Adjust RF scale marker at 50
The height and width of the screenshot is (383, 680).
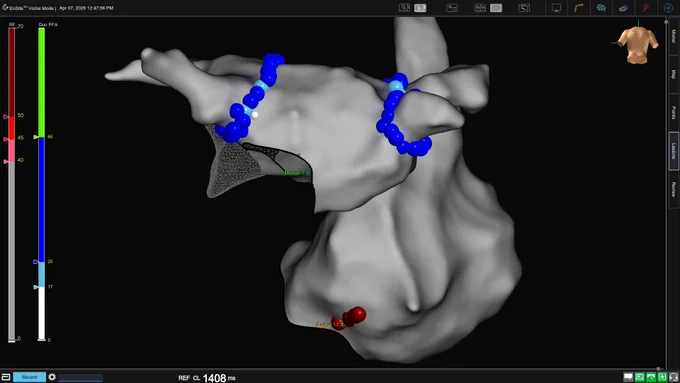click(6, 117)
